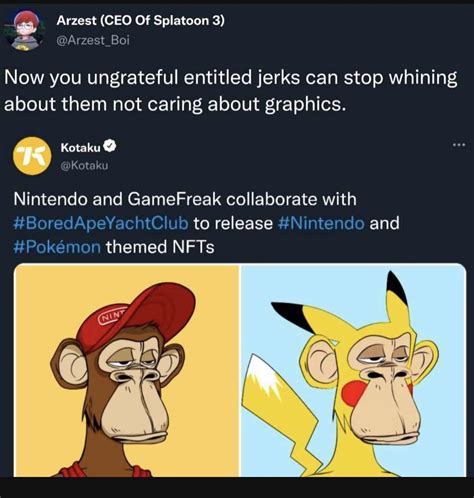
Task: Follow the #Pokémon hashtag link
Action: (x=57, y=247)
